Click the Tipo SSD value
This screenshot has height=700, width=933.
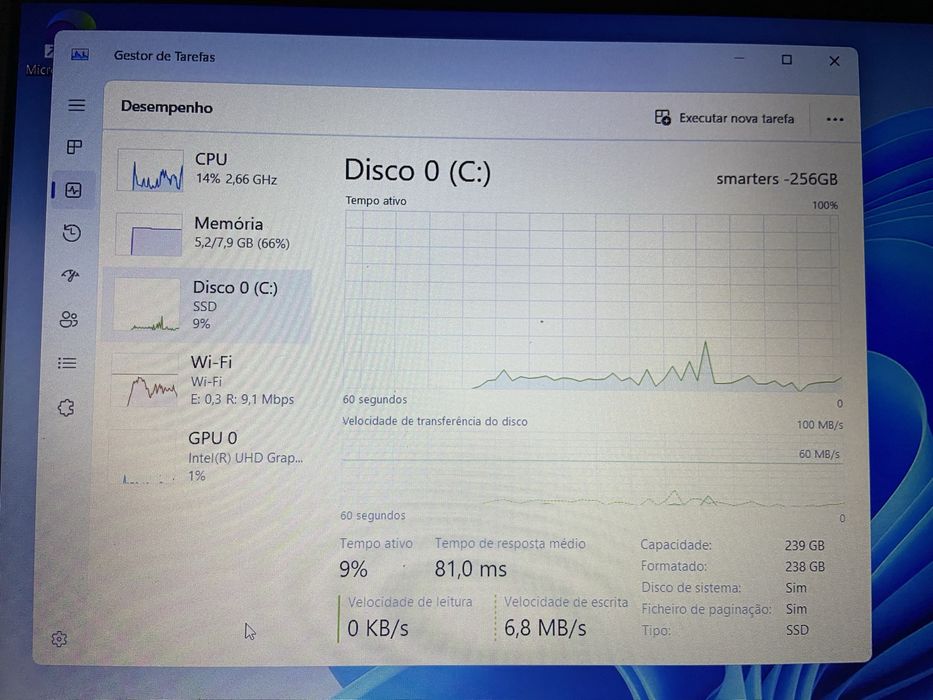(x=797, y=630)
